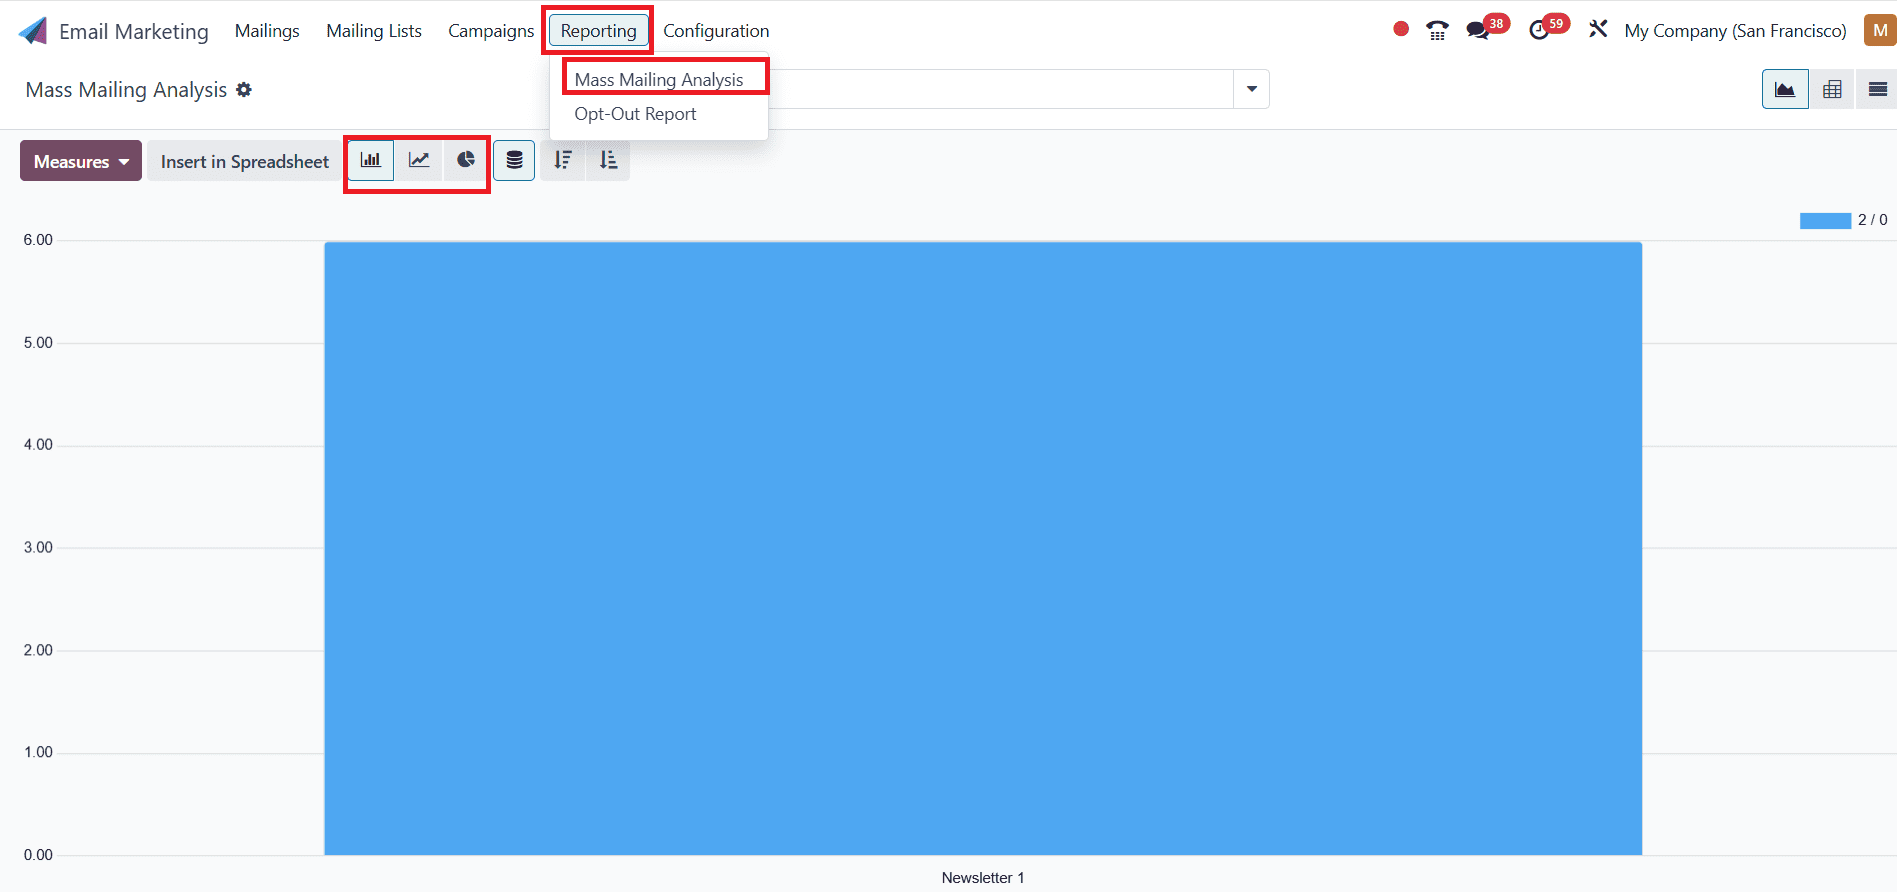Expand the Measures dropdown
1897x892 pixels.
pyautogui.click(x=81, y=161)
